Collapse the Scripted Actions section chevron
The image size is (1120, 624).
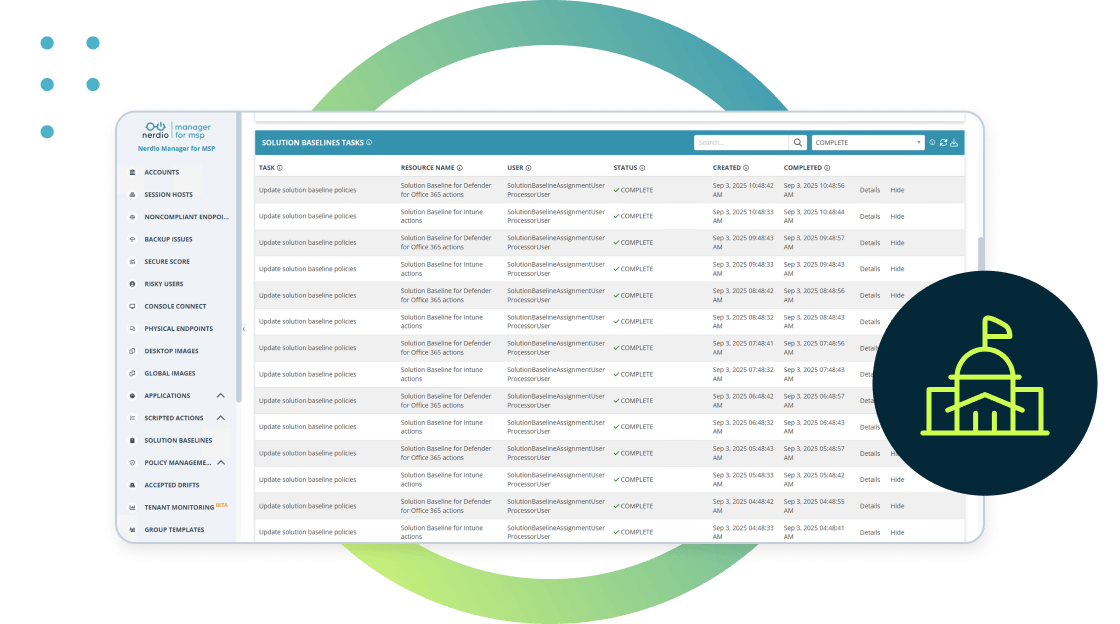[221, 418]
